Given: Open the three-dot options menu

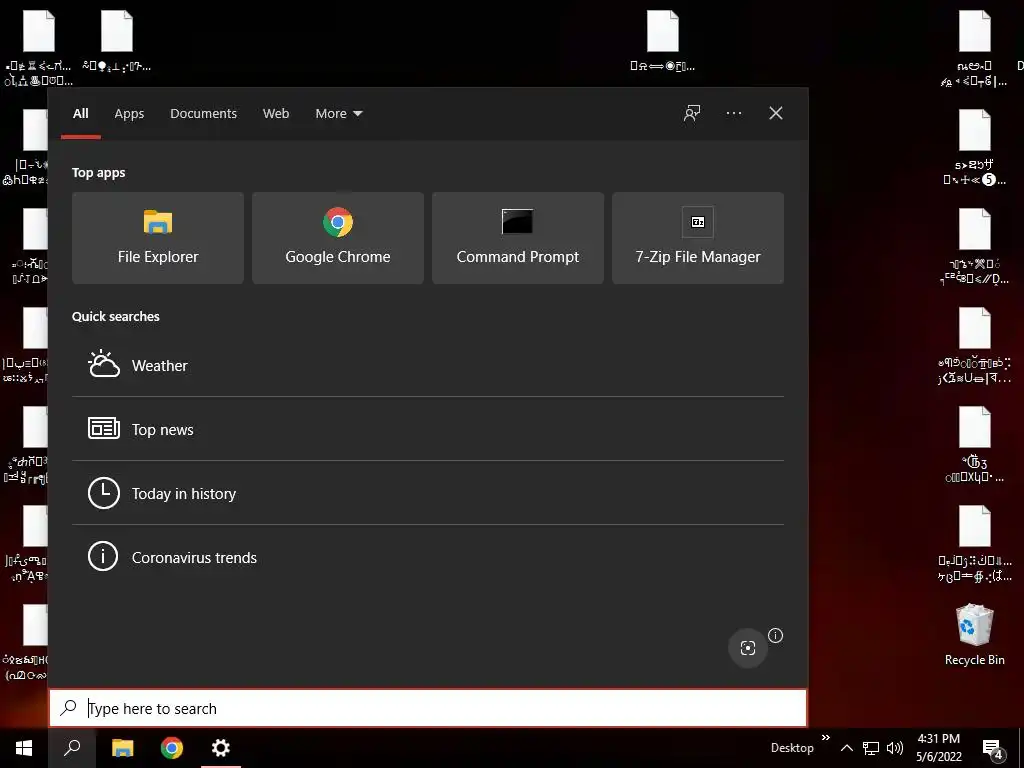Looking at the screenshot, I should pyautogui.click(x=733, y=113).
